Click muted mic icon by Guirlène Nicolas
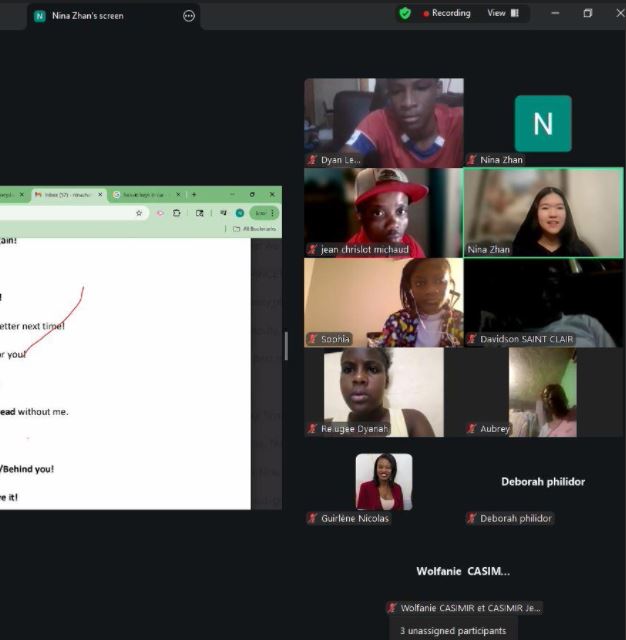This screenshot has height=640, width=626. click(312, 518)
